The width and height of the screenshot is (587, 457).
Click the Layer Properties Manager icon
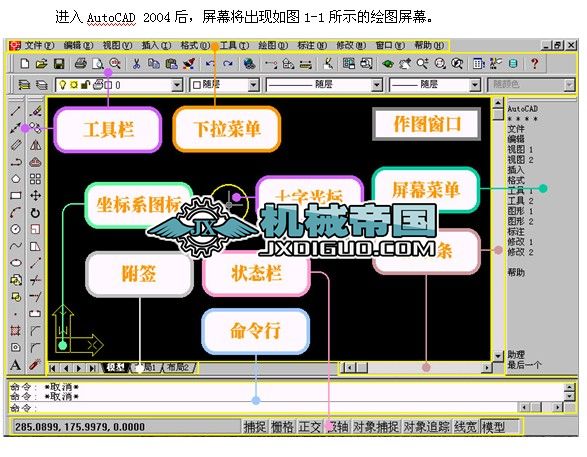pyautogui.click(x=24, y=85)
